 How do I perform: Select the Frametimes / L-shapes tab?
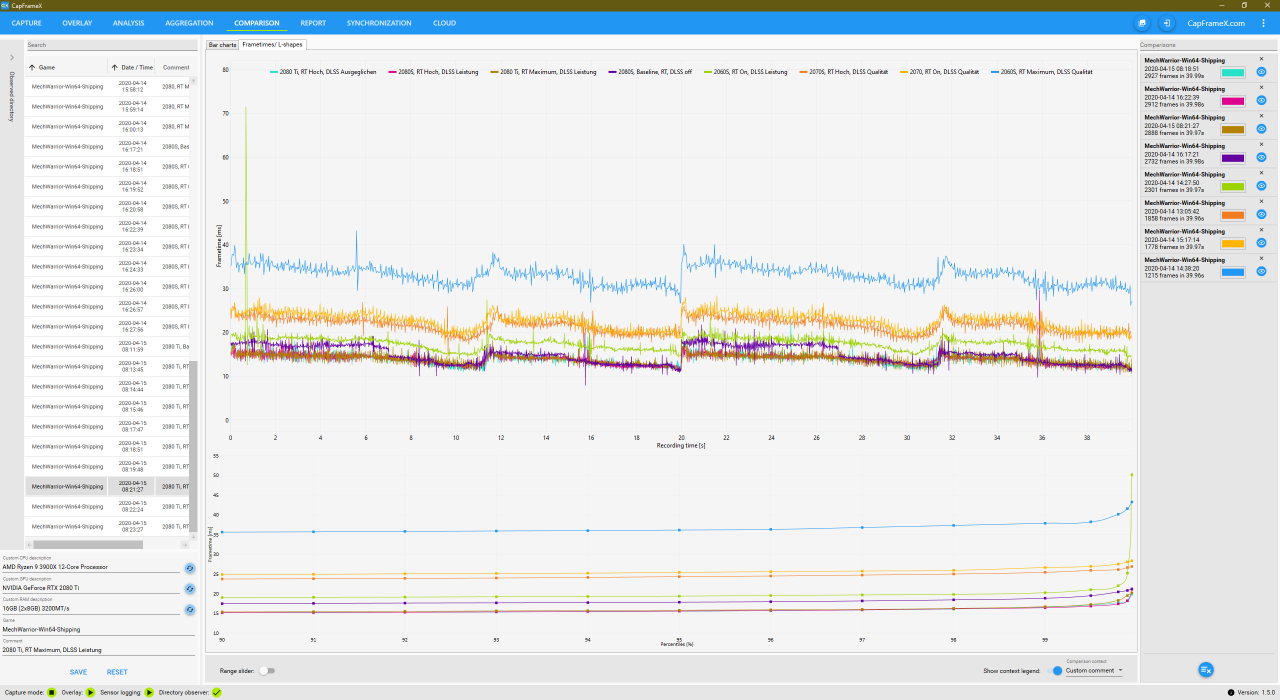coord(272,45)
